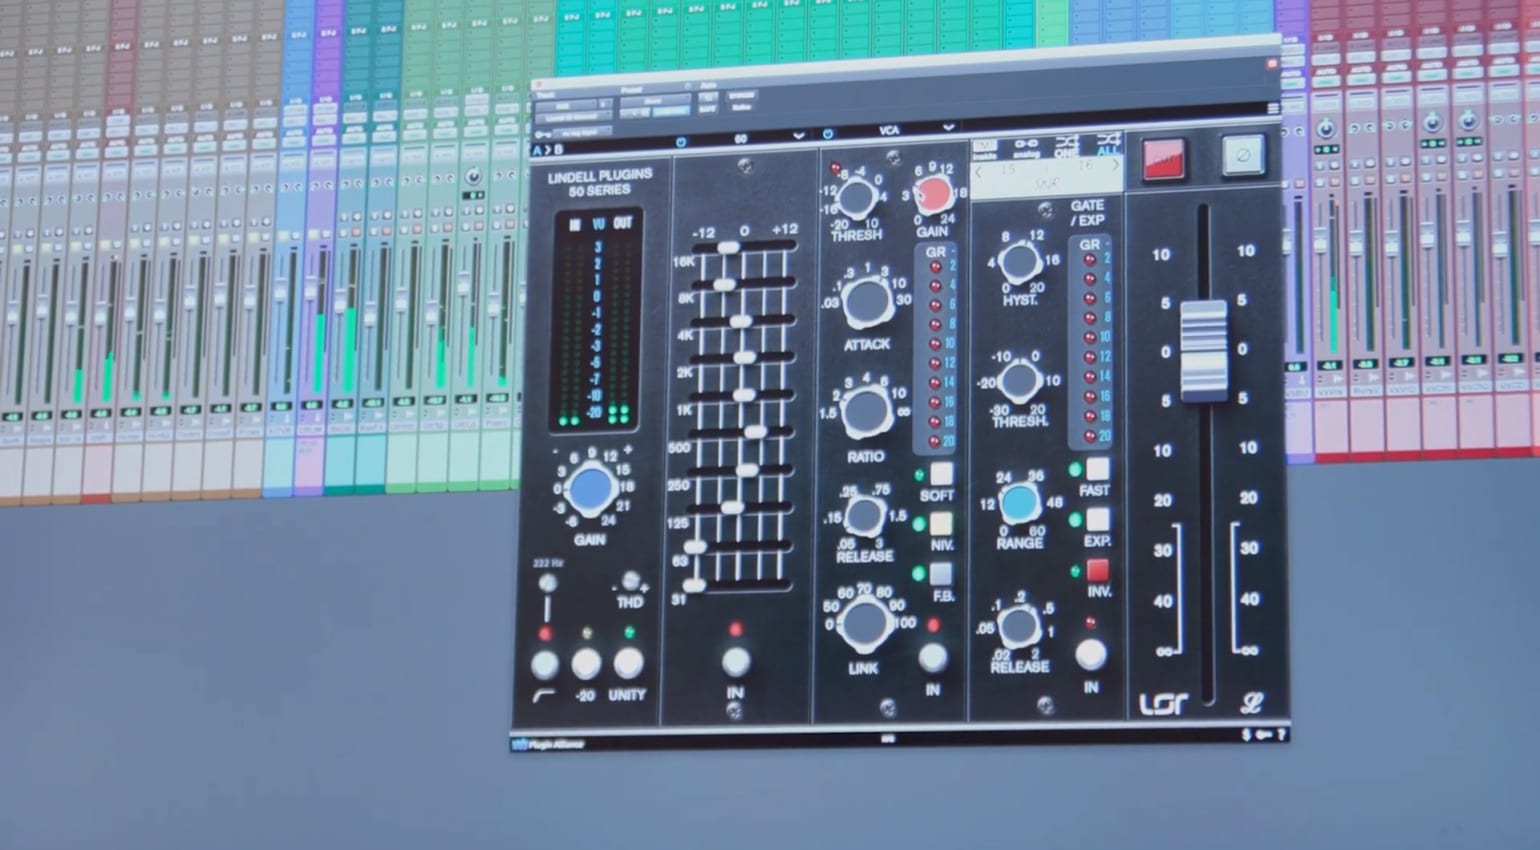Select OUT on the VU meter
Image resolution: width=1540 pixels, height=850 pixels.
click(x=623, y=223)
